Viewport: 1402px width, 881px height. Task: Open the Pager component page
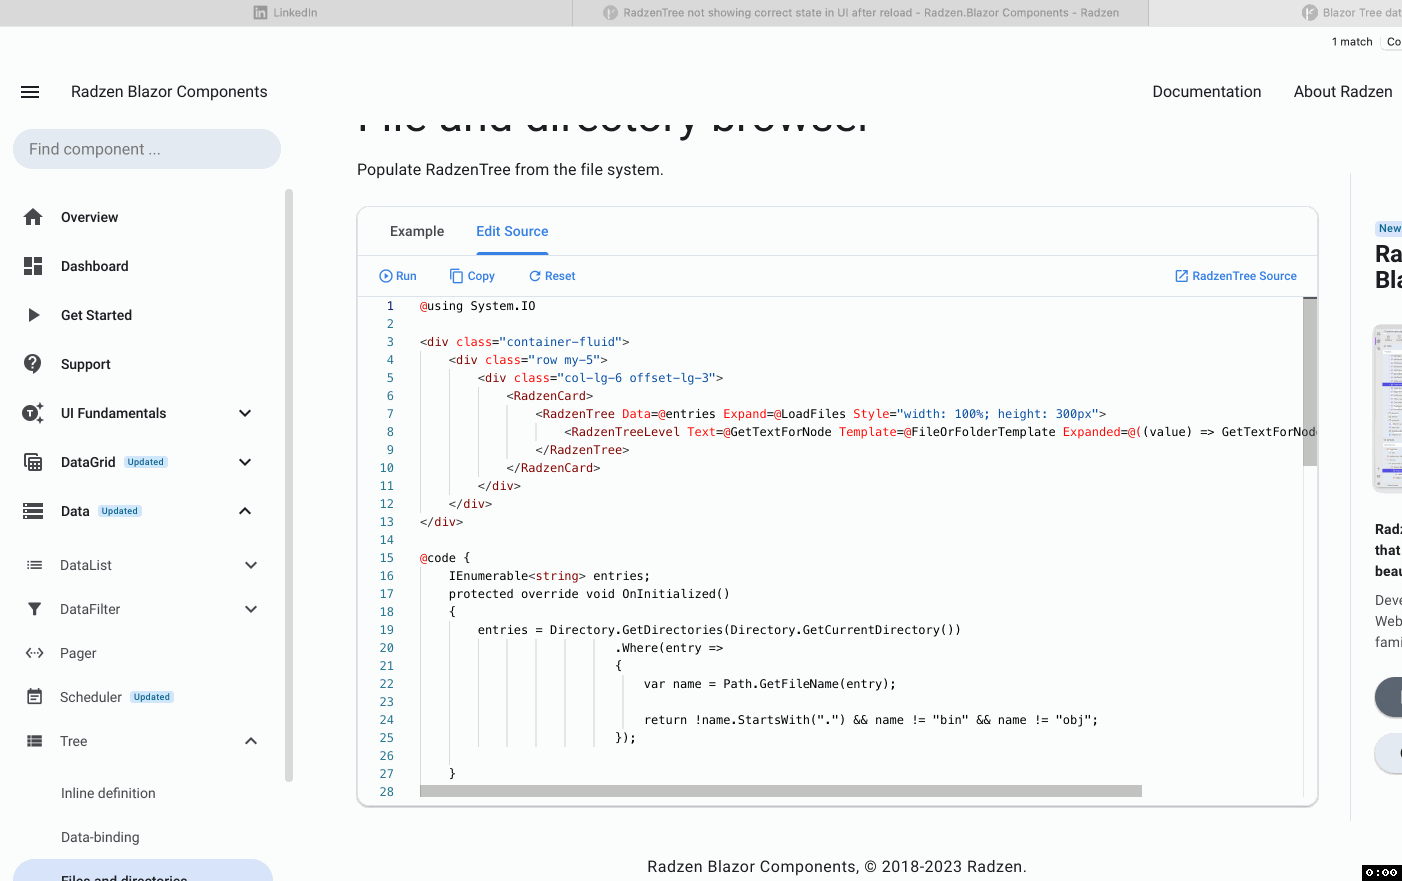coord(78,653)
